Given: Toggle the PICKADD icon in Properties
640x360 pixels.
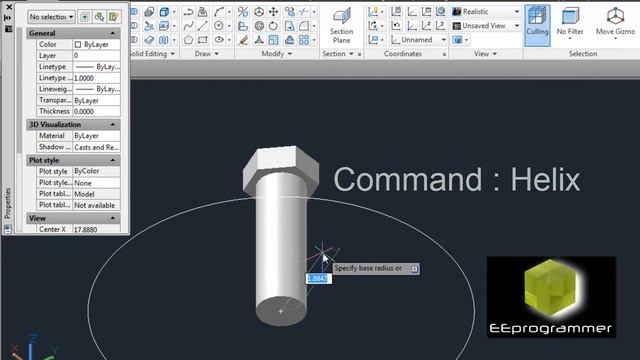Looking at the screenshot, I should pyautogui.click(x=84, y=17).
